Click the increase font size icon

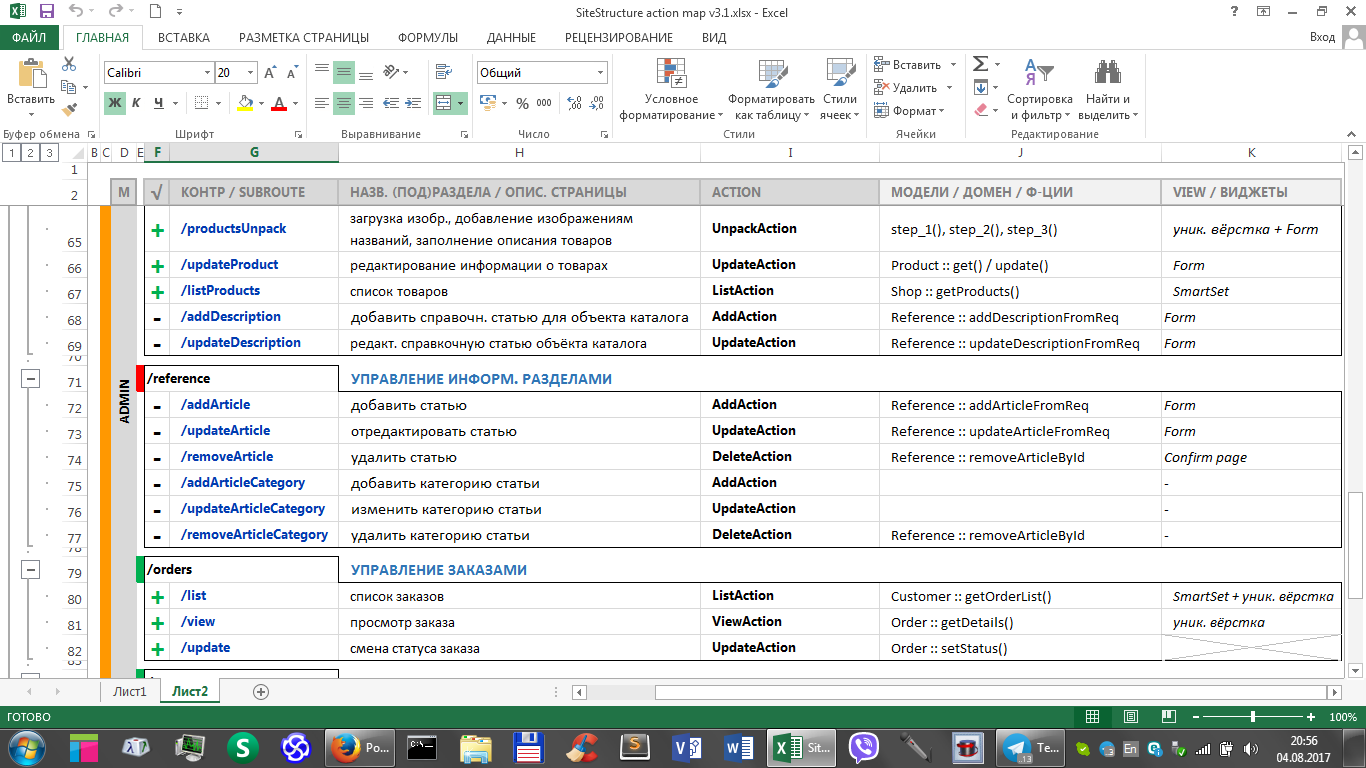(270, 73)
